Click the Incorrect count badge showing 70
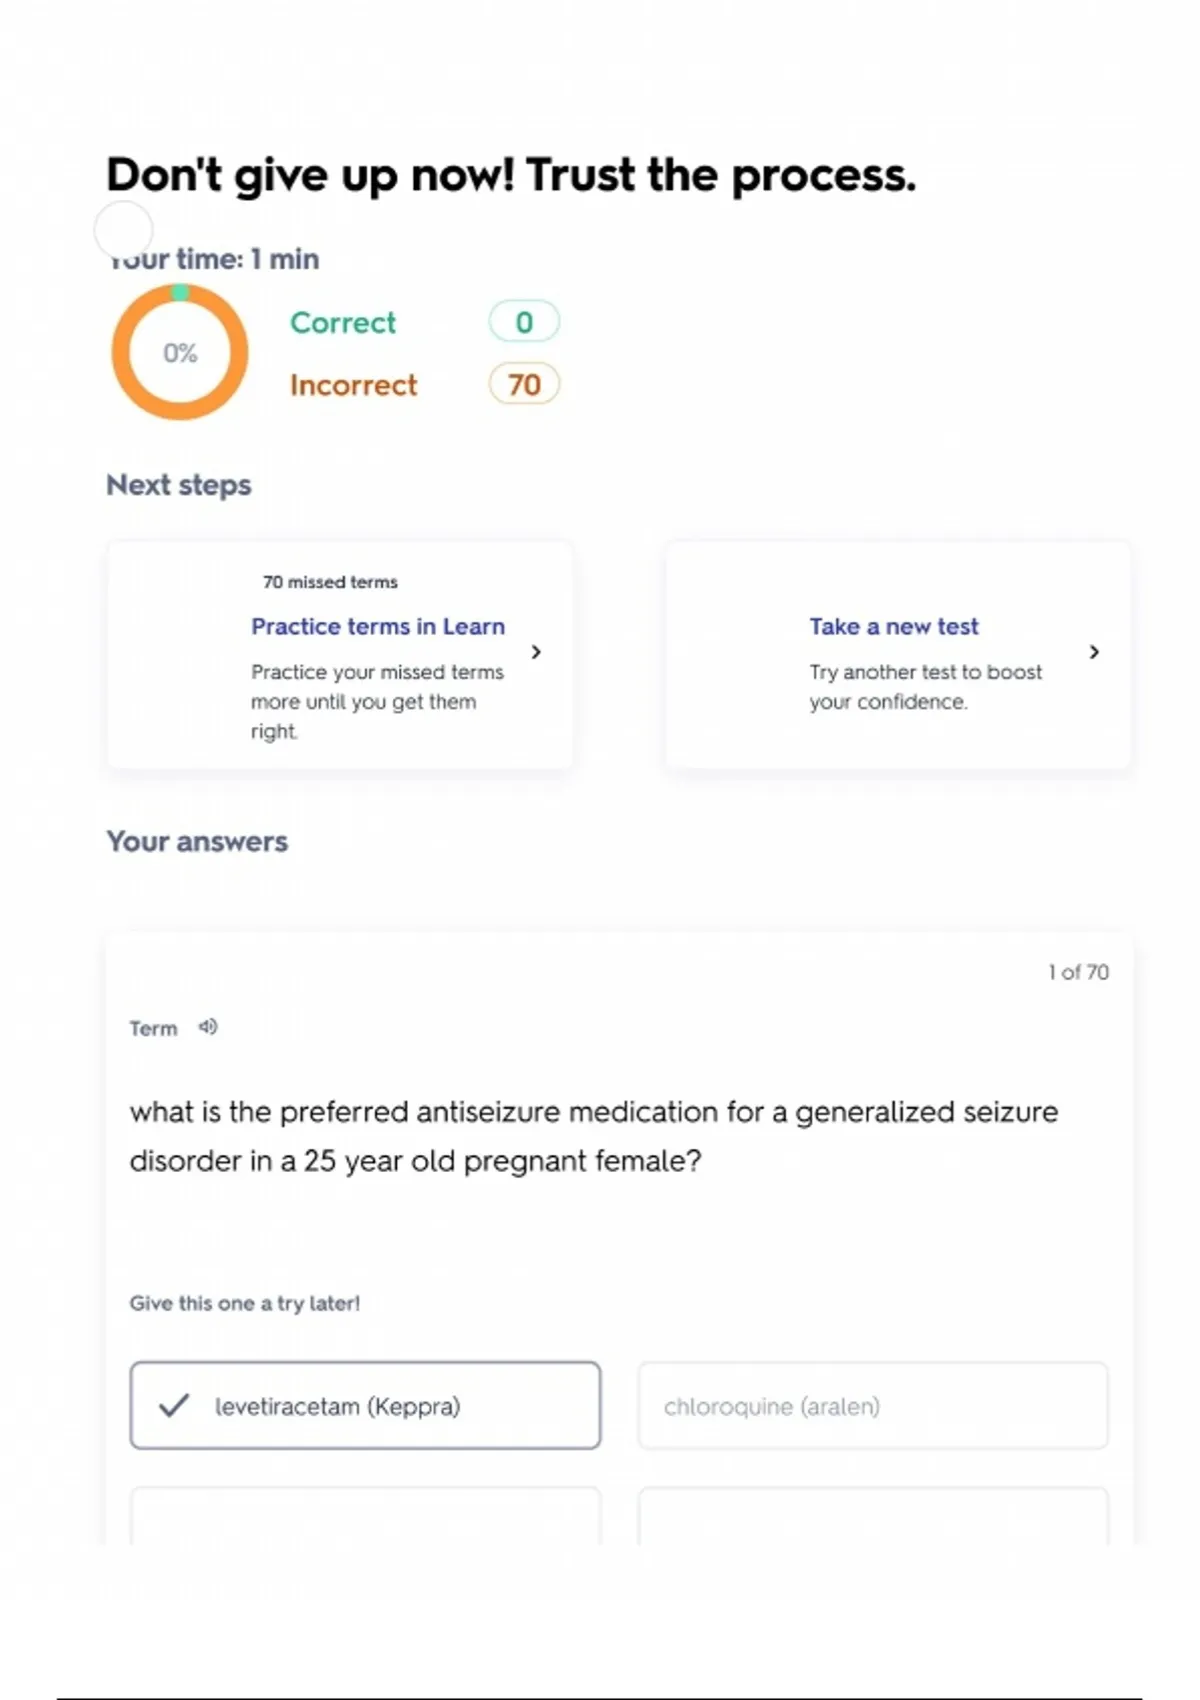Image resolution: width=1200 pixels, height=1700 pixels. (524, 384)
